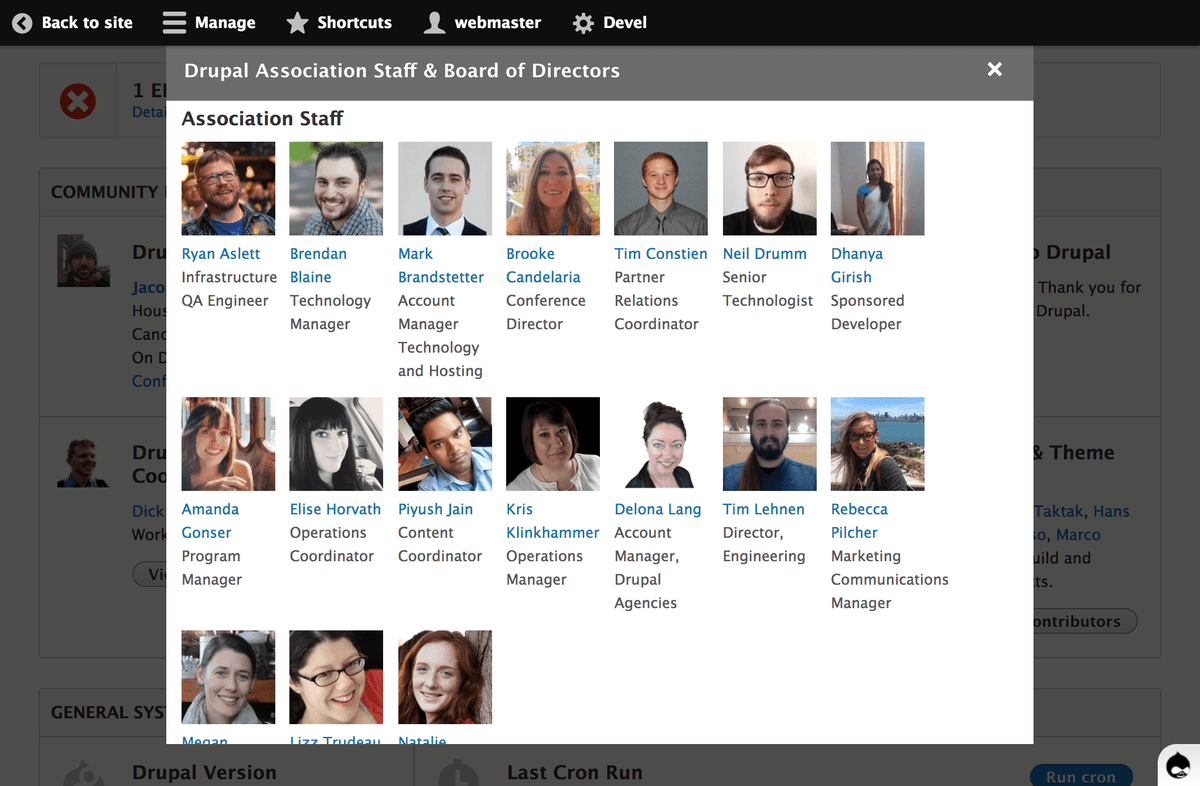Open Dhanya Girish's profile link
The height and width of the screenshot is (786, 1200).
[857, 265]
